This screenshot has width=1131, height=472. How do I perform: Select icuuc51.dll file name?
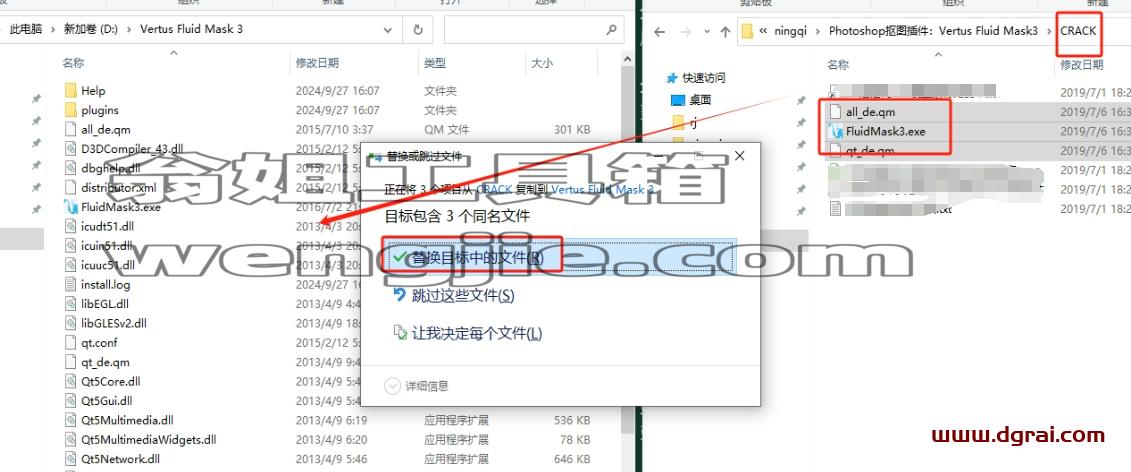(107, 265)
